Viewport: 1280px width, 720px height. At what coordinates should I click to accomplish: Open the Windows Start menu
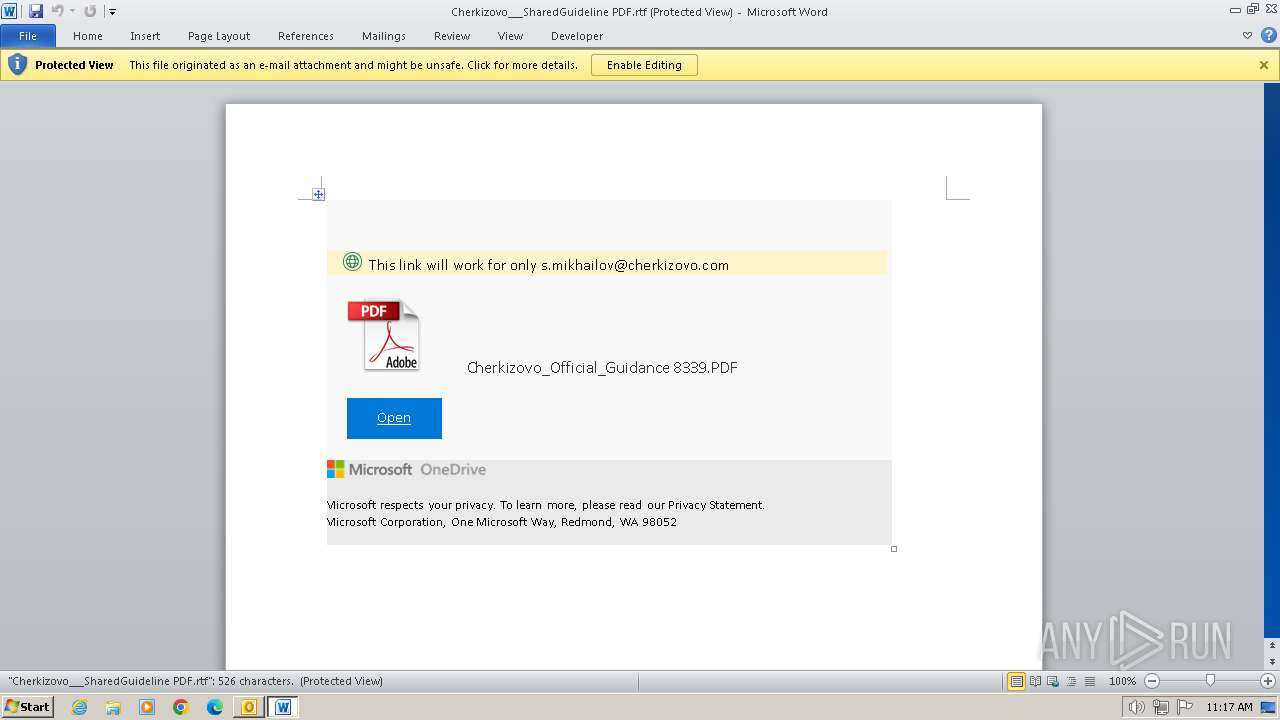[27, 707]
